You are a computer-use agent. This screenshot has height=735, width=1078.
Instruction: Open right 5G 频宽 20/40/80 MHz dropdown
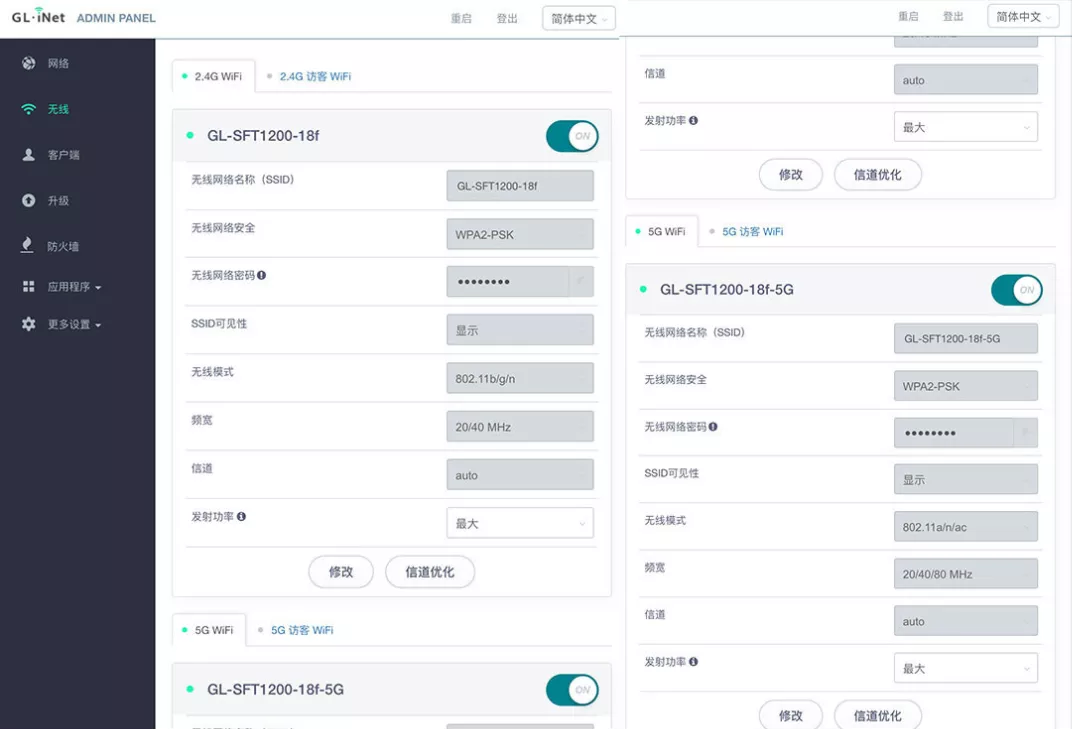pos(965,574)
